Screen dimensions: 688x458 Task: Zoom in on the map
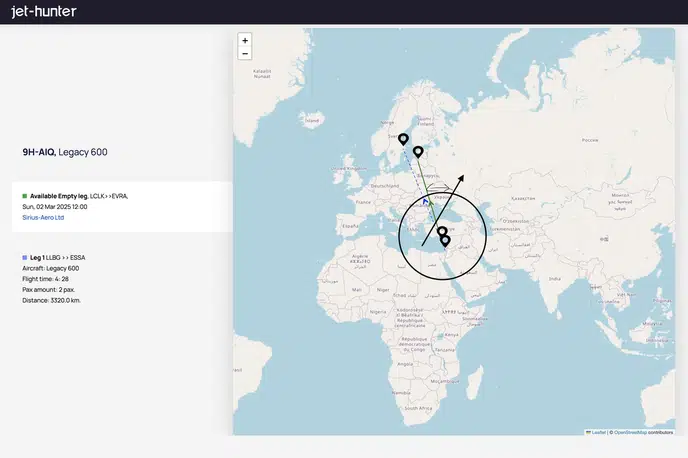click(245, 40)
